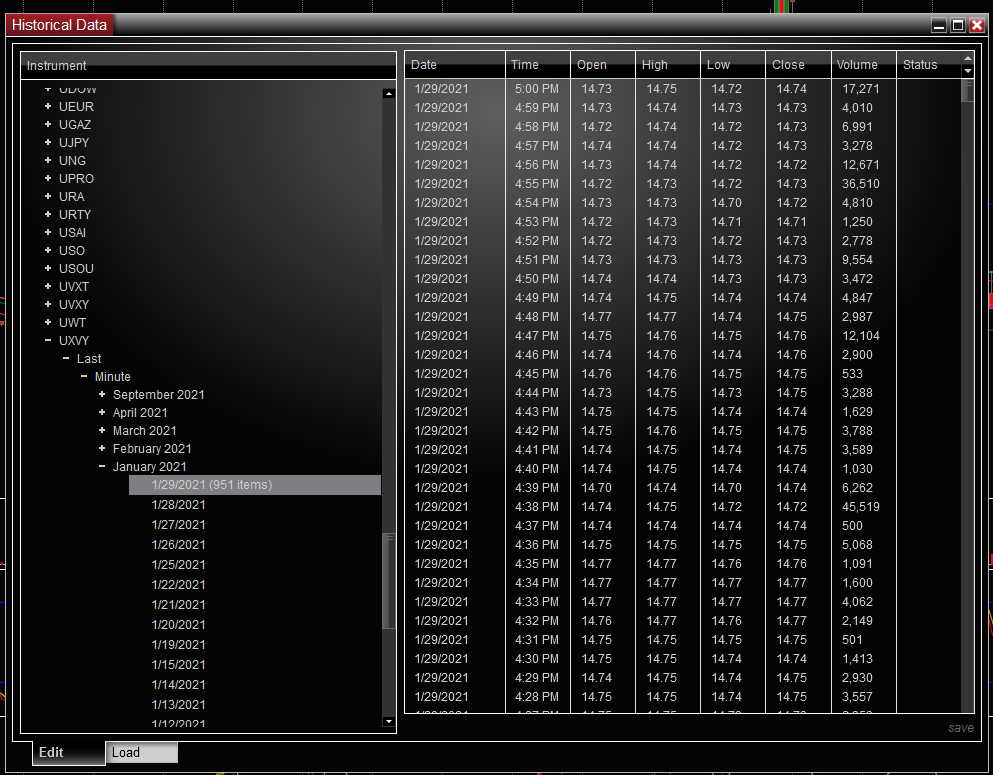
Task: Sort by the Date column header
Action: [x=455, y=65]
